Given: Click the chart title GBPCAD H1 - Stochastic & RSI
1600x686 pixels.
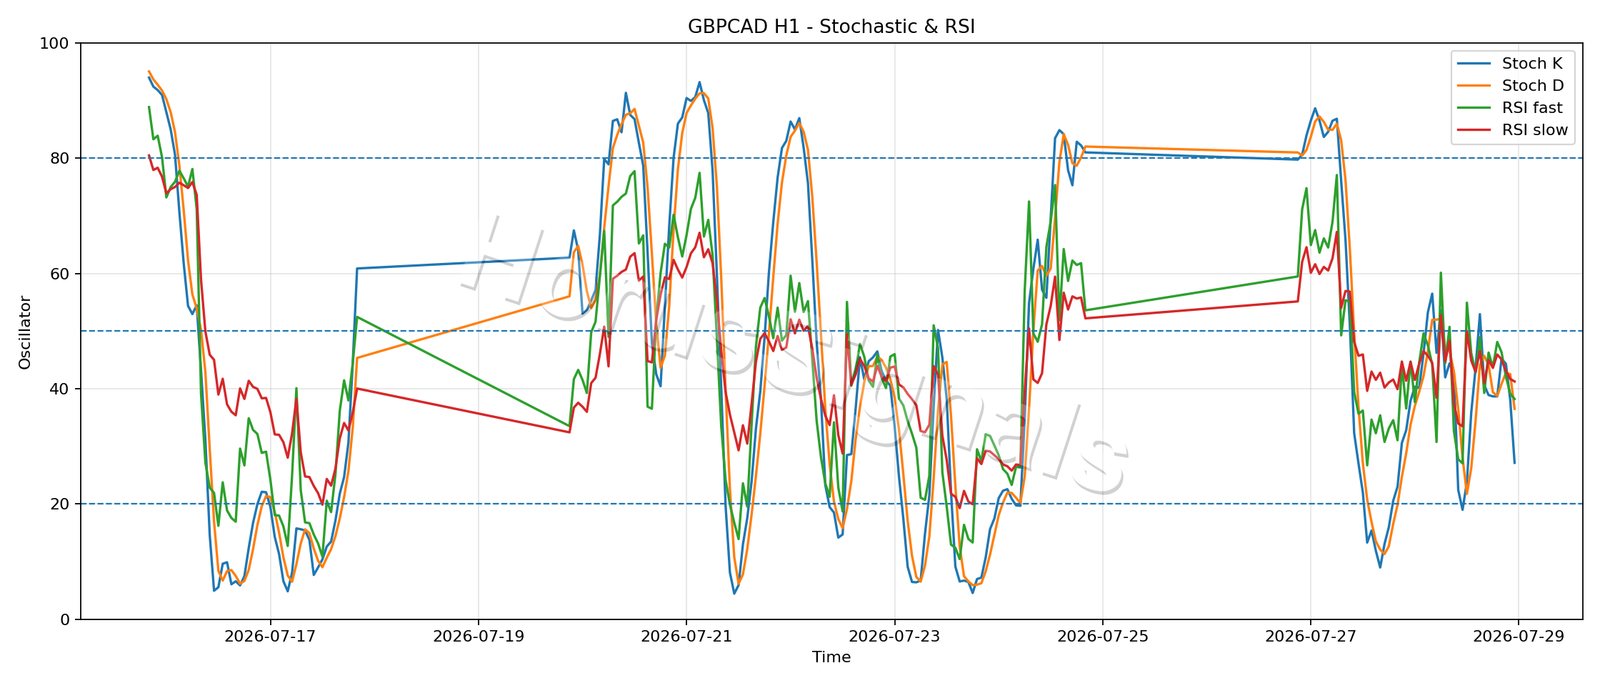Looking at the screenshot, I should pyautogui.click(x=831, y=27).
